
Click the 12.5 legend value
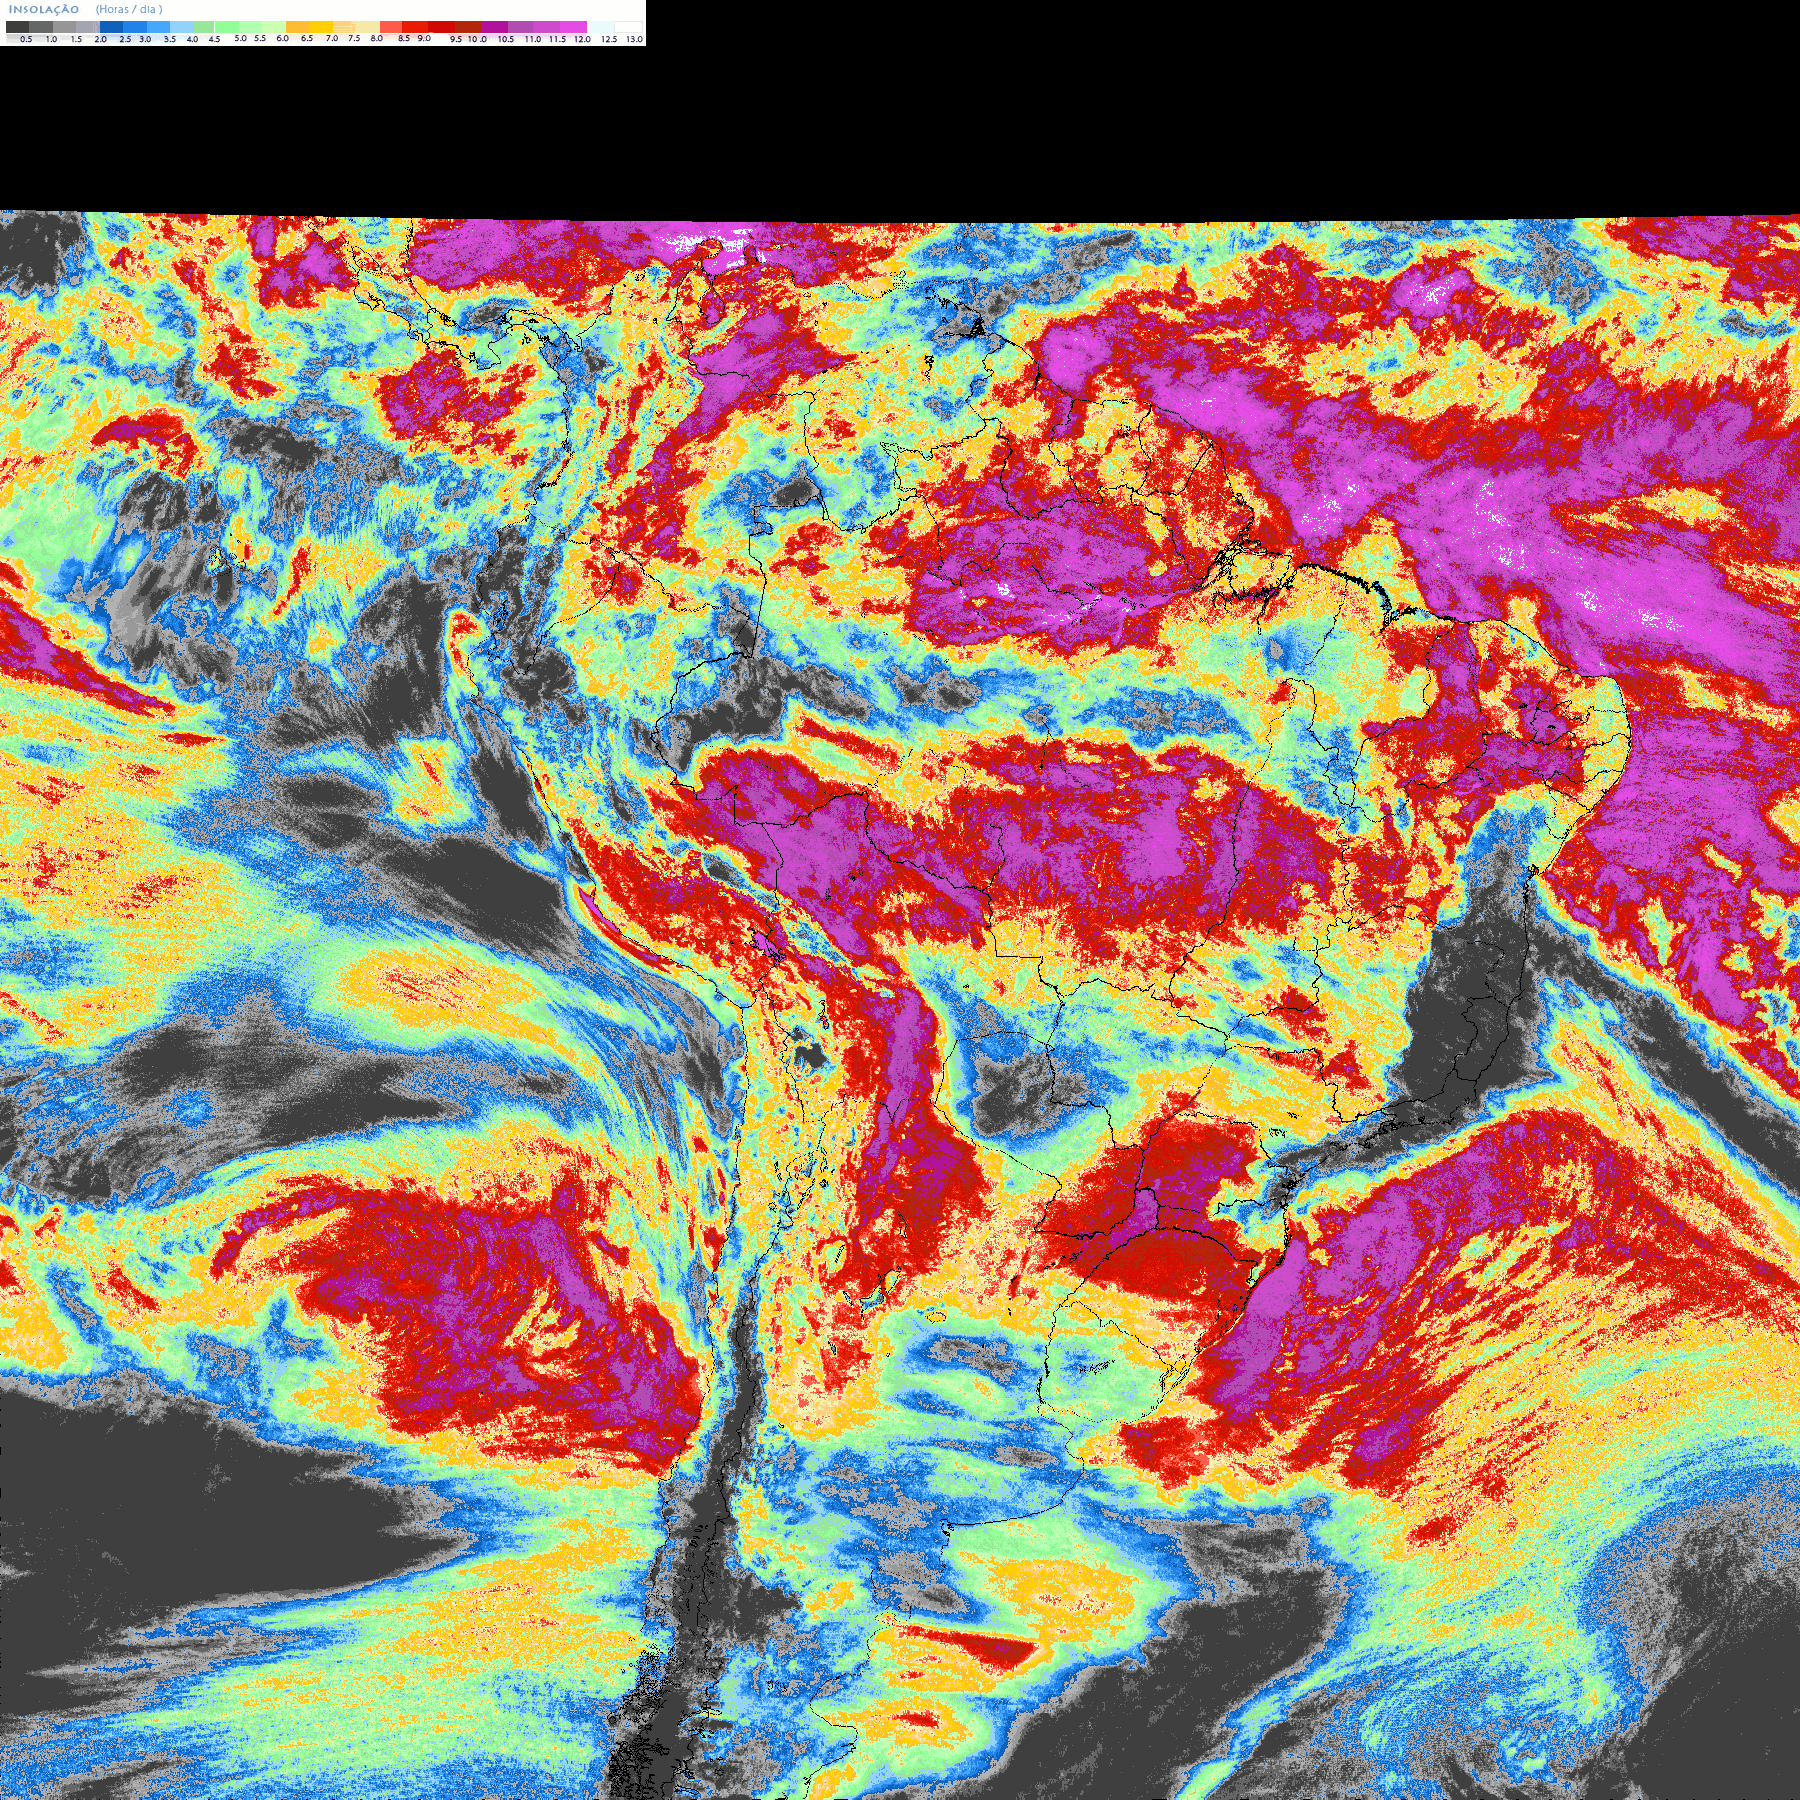[609, 39]
